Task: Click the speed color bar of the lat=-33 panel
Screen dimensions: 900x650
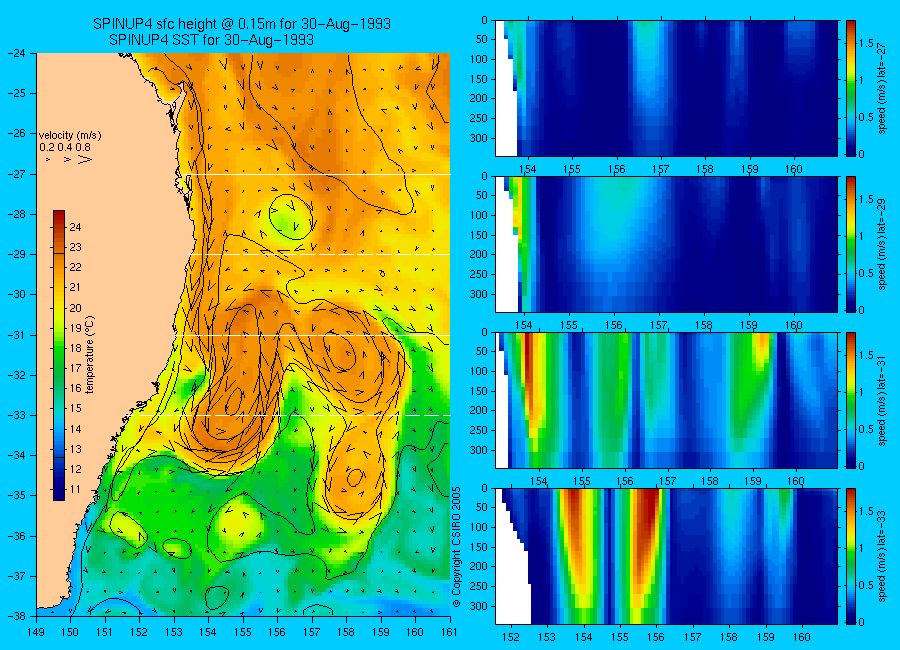Action: pyautogui.click(x=851, y=556)
